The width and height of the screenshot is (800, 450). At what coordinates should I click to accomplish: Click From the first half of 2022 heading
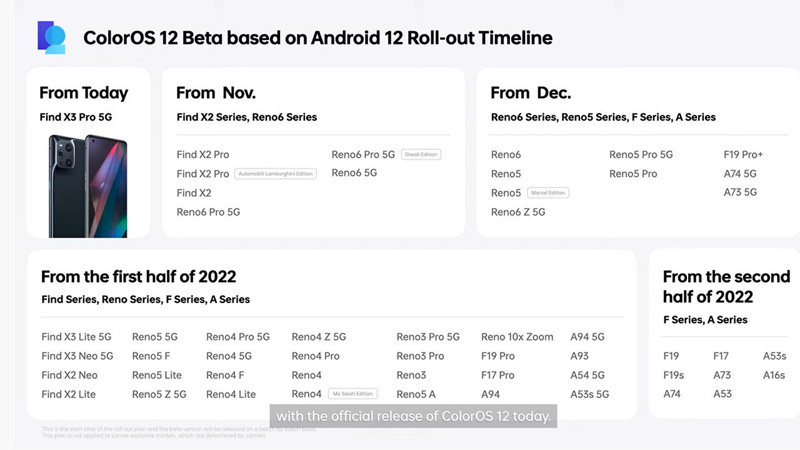click(x=139, y=277)
